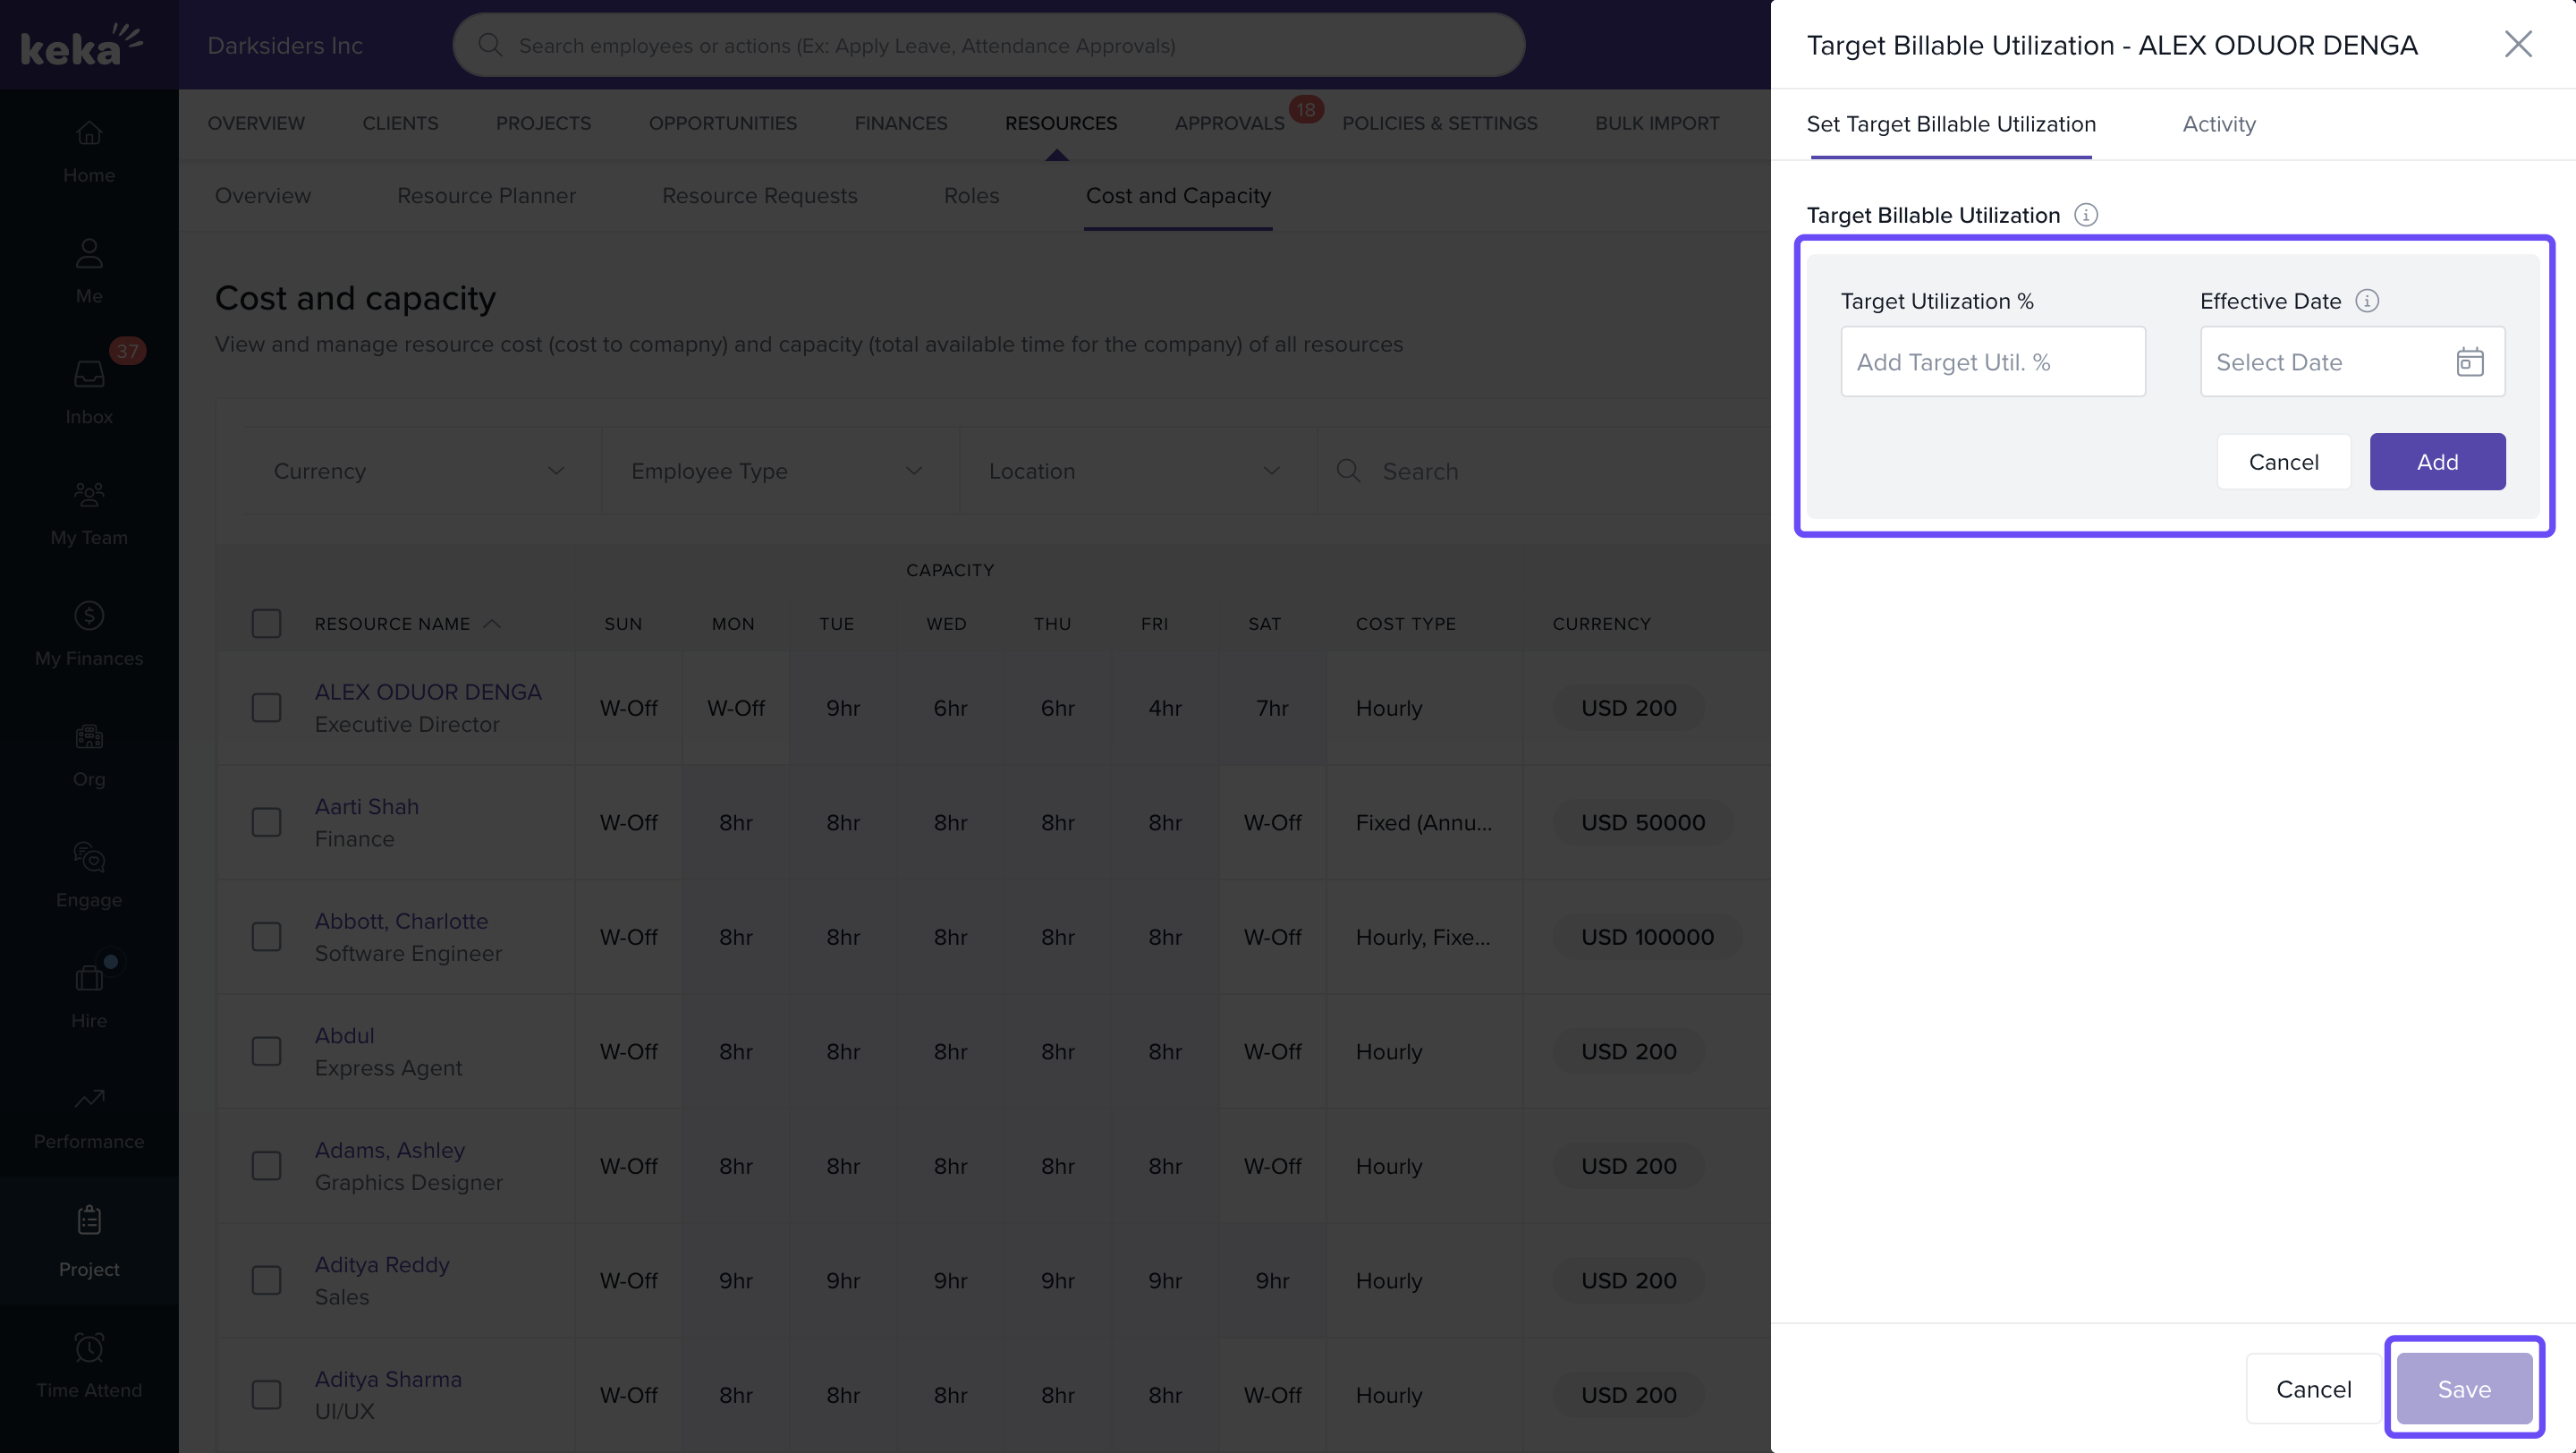Close the Target Billable Utilization panel

(2517, 44)
